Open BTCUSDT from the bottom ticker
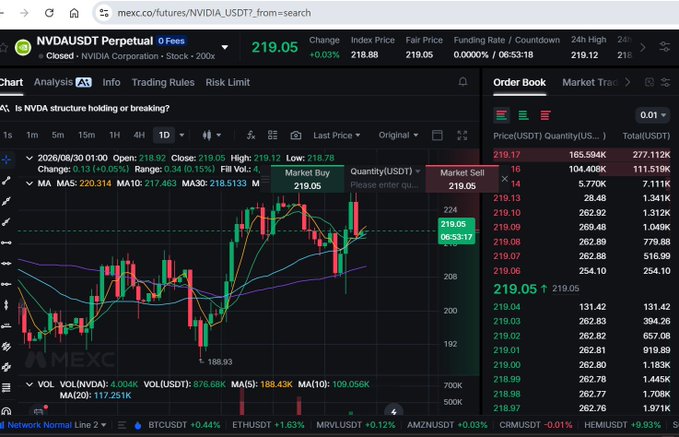The image size is (679, 437). click(184, 425)
